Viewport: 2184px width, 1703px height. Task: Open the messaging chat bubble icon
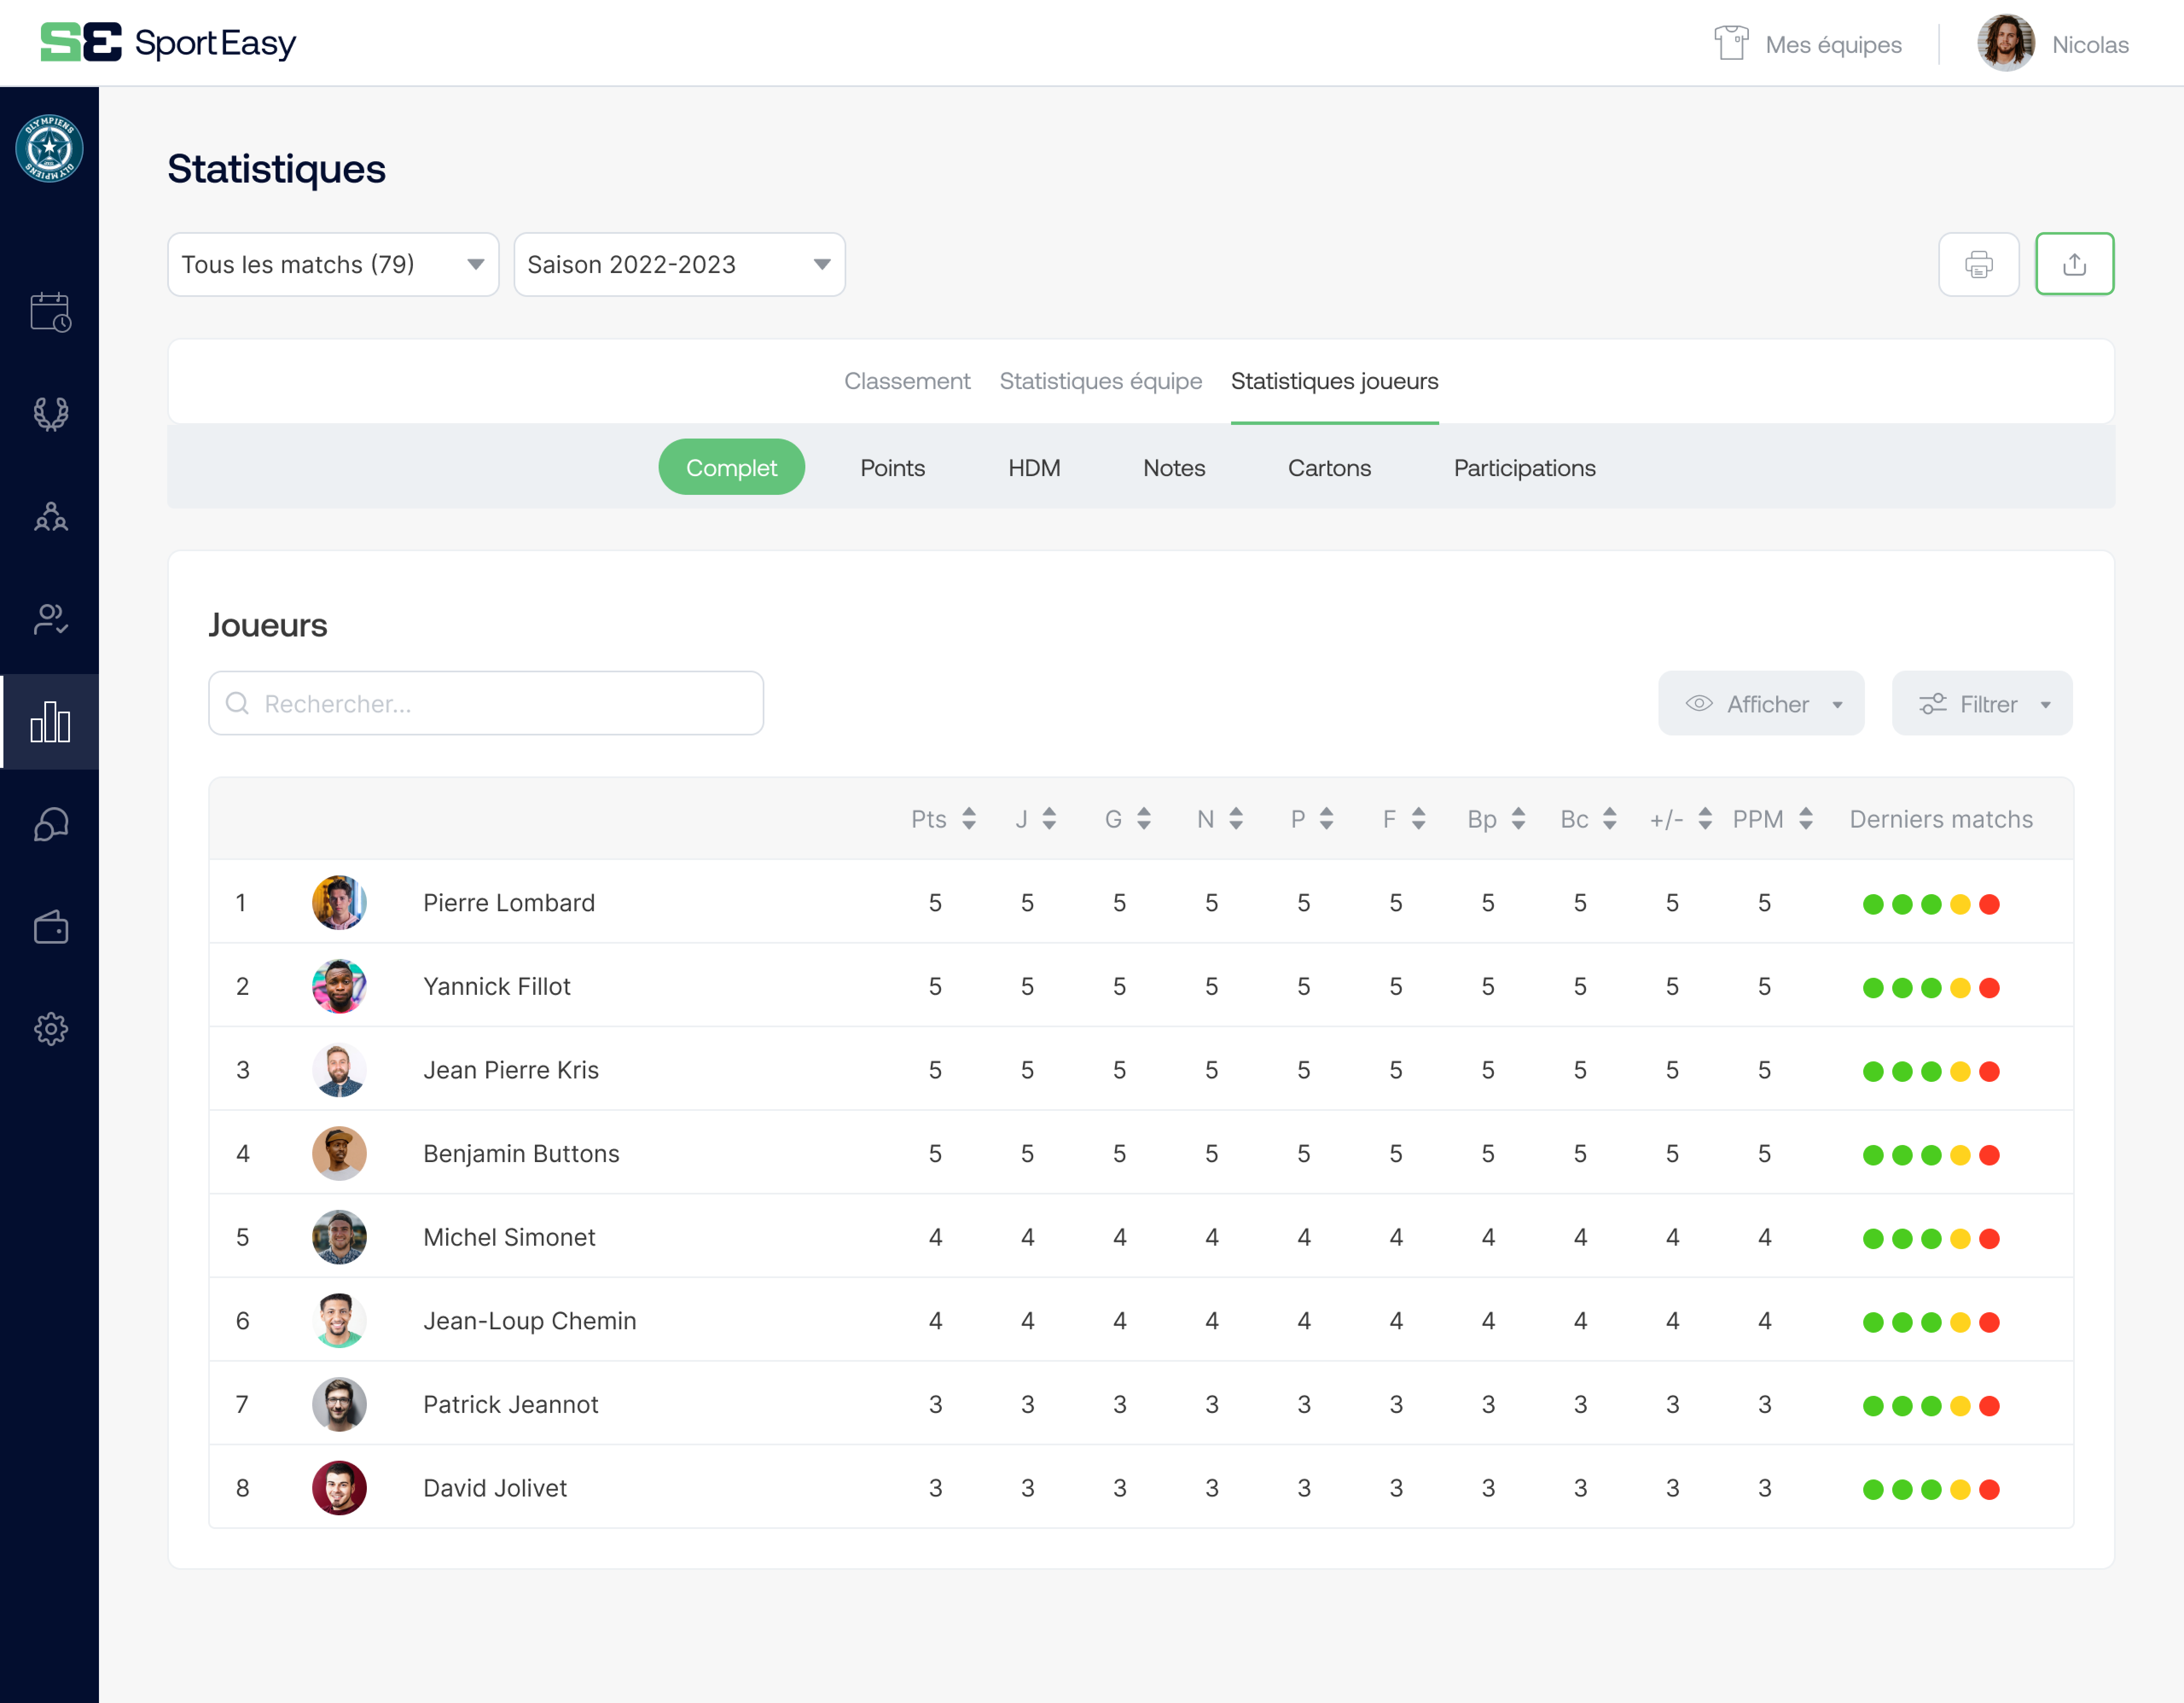point(50,825)
